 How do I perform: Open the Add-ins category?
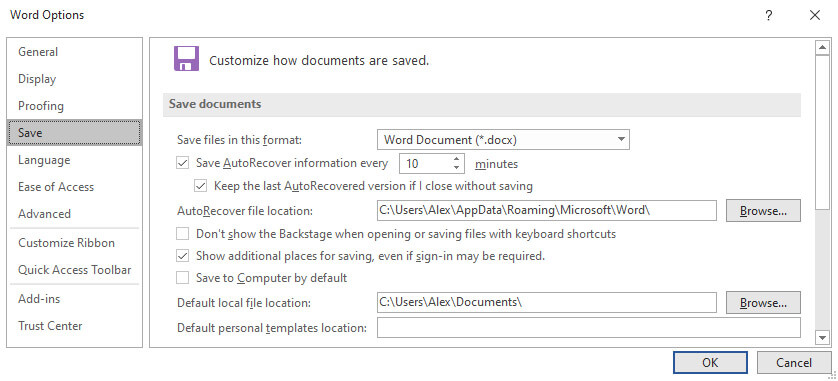click(74, 299)
